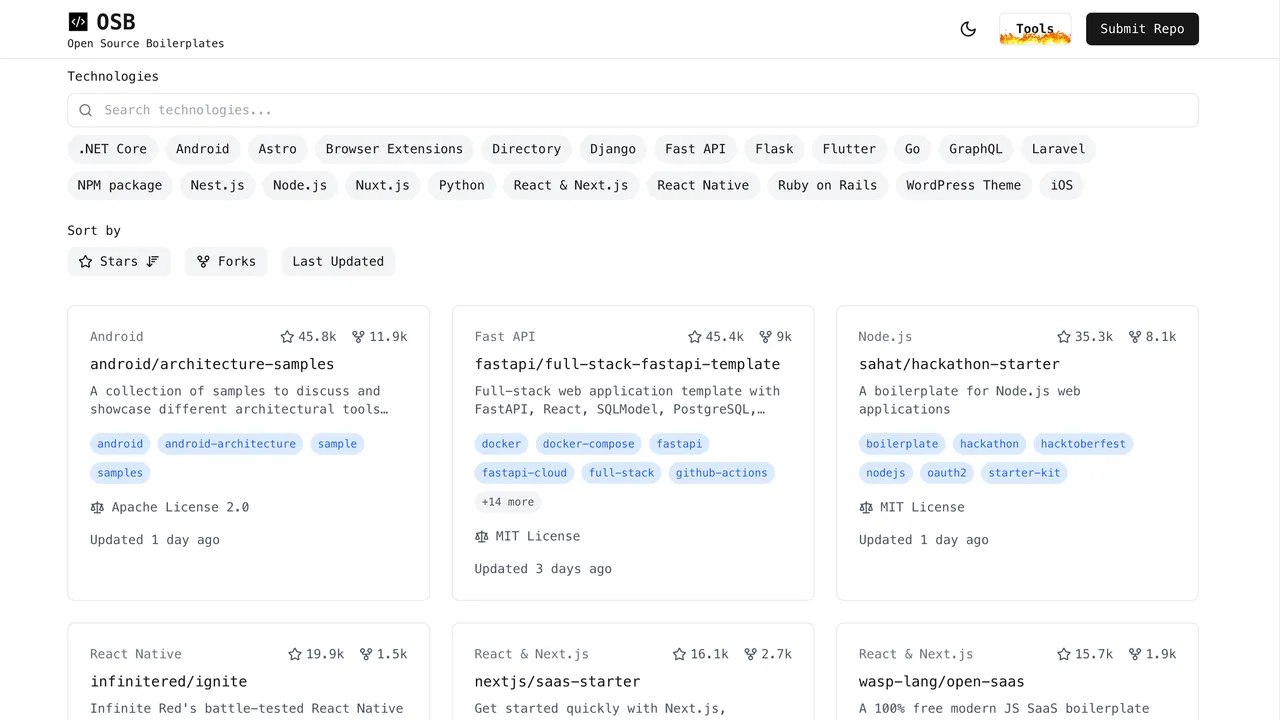Open fastapi/full-stack-fastapi-template repository
This screenshot has height=720, width=1280.
coord(627,364)
